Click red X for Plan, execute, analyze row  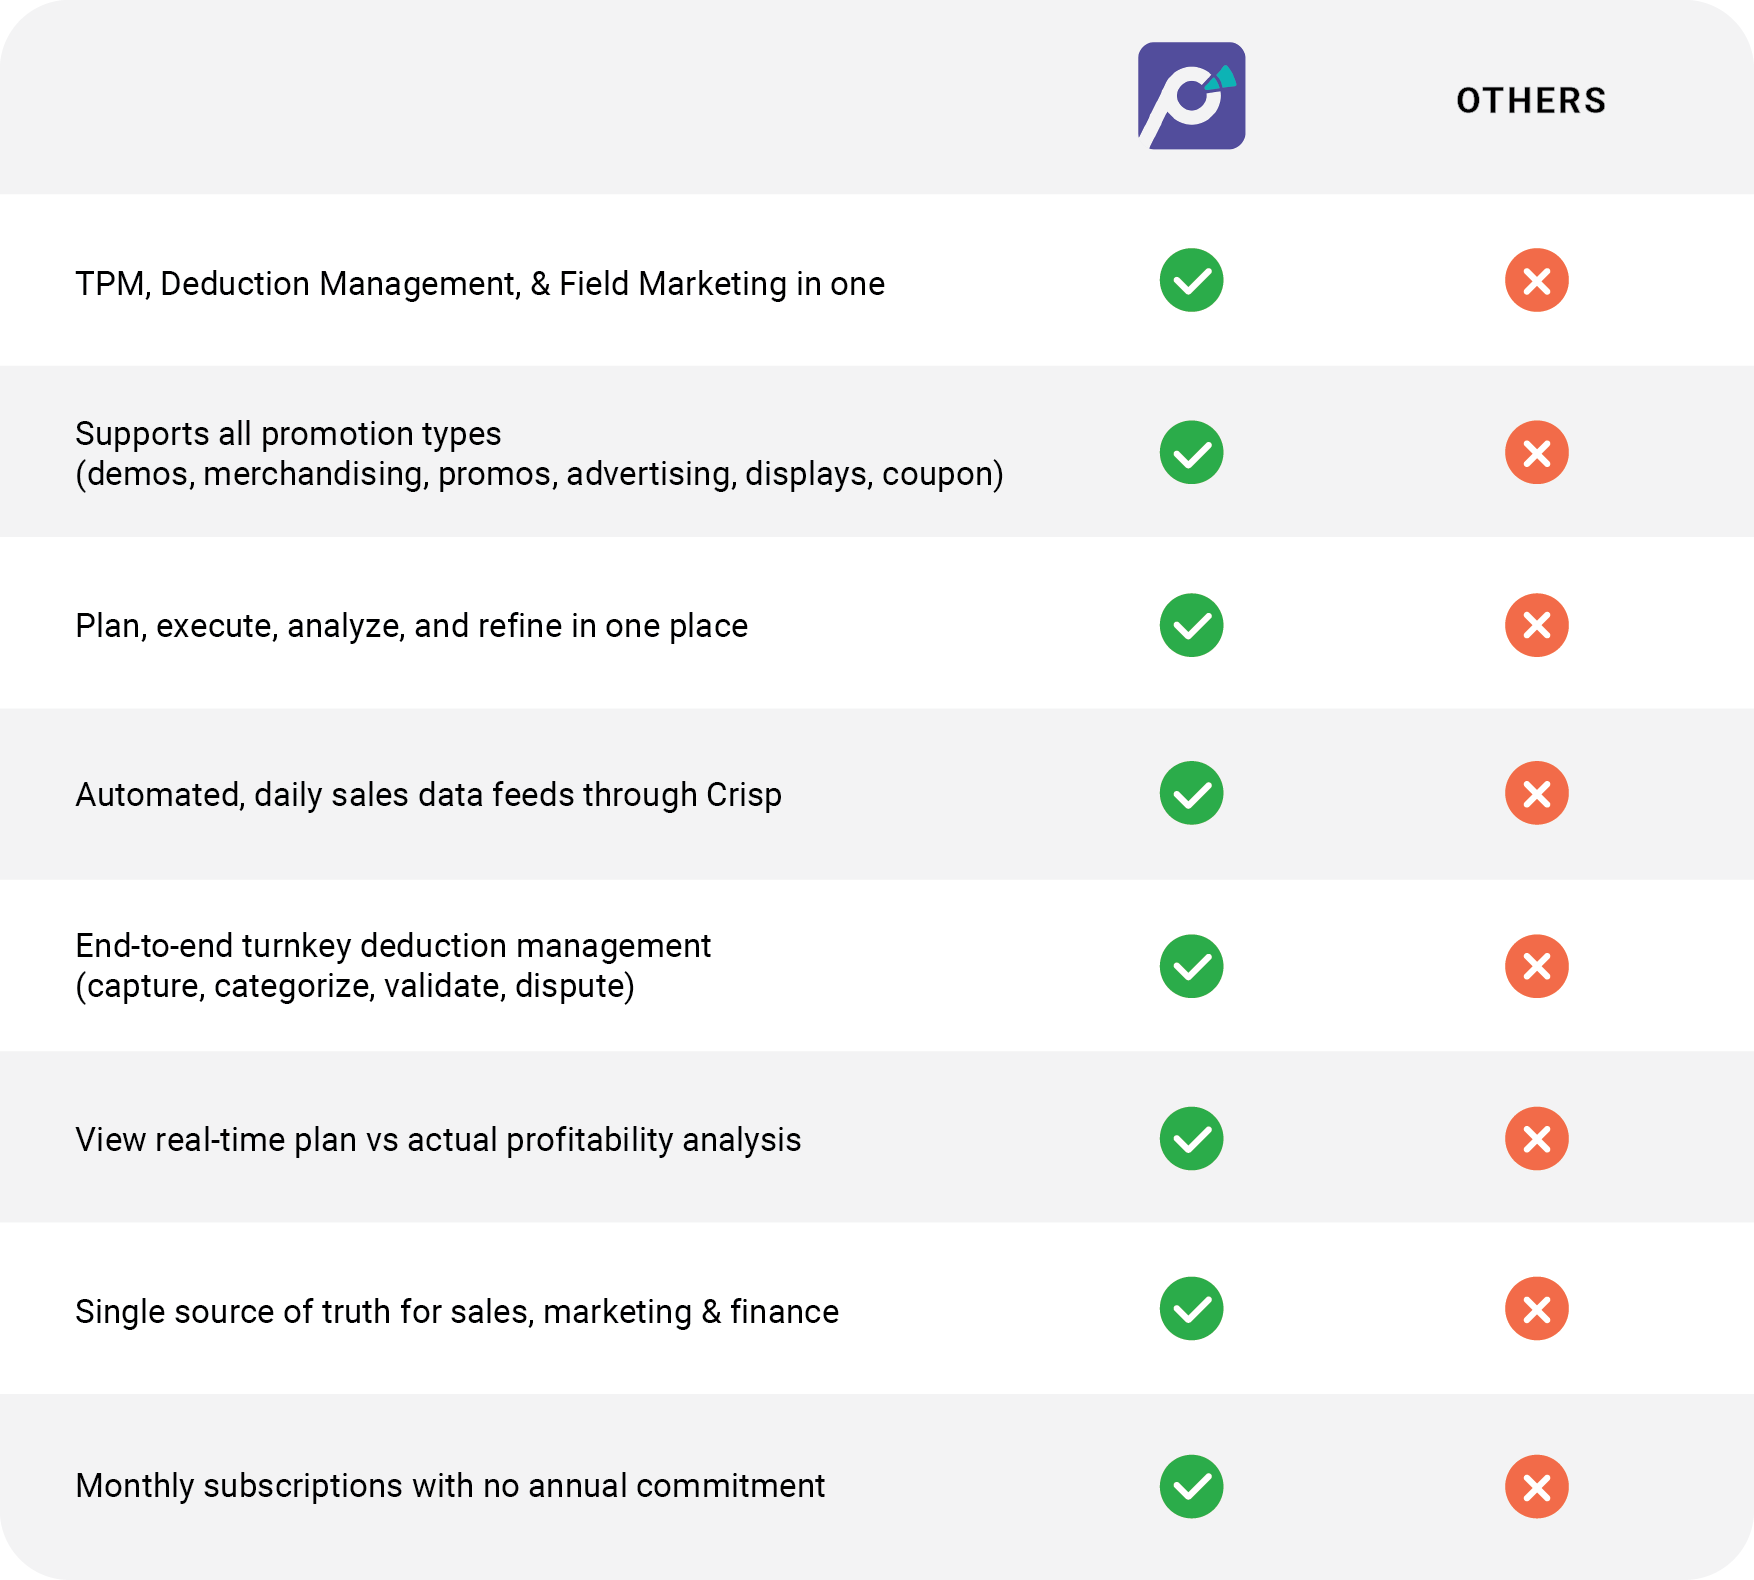[x=1536, y=625]
